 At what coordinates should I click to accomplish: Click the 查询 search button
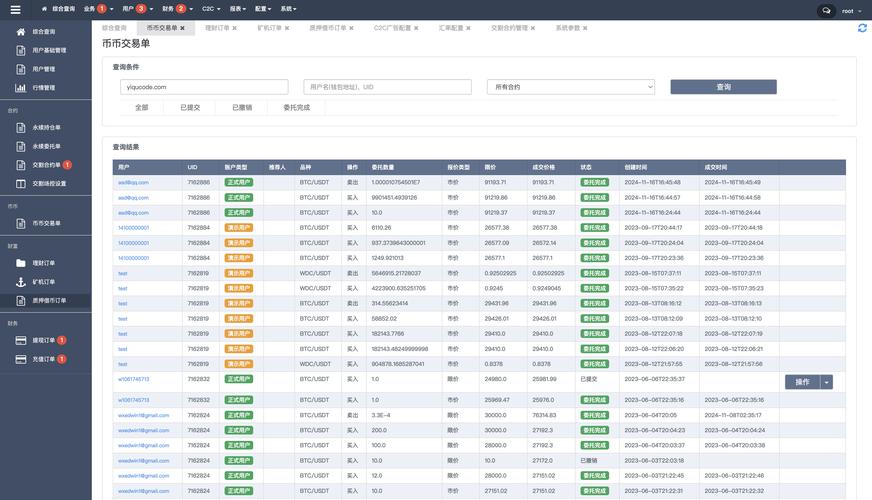tap(723, 87)
